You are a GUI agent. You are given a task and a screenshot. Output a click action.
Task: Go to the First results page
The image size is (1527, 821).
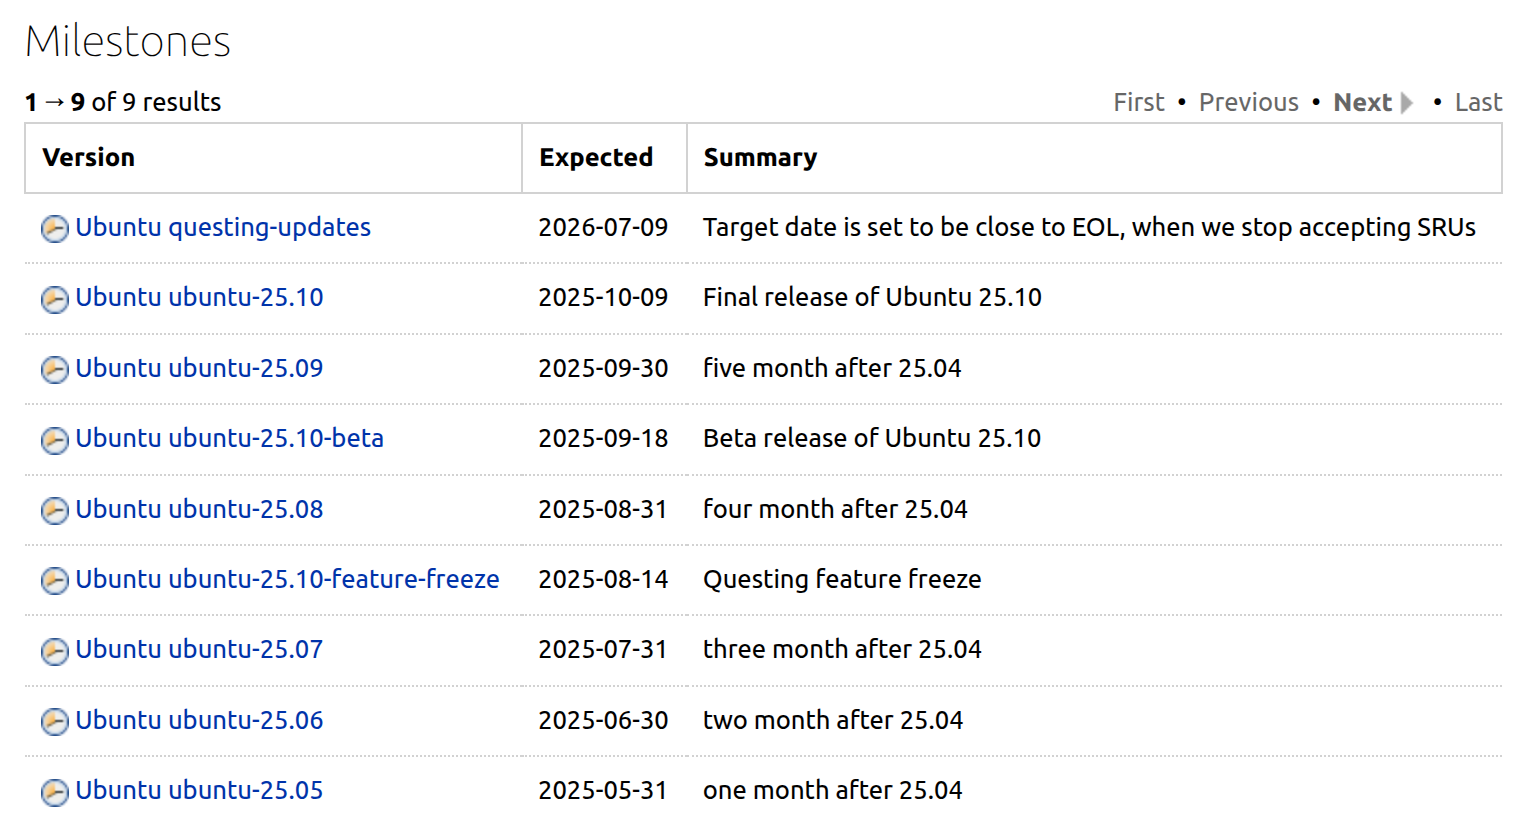tap(1139, 102)
